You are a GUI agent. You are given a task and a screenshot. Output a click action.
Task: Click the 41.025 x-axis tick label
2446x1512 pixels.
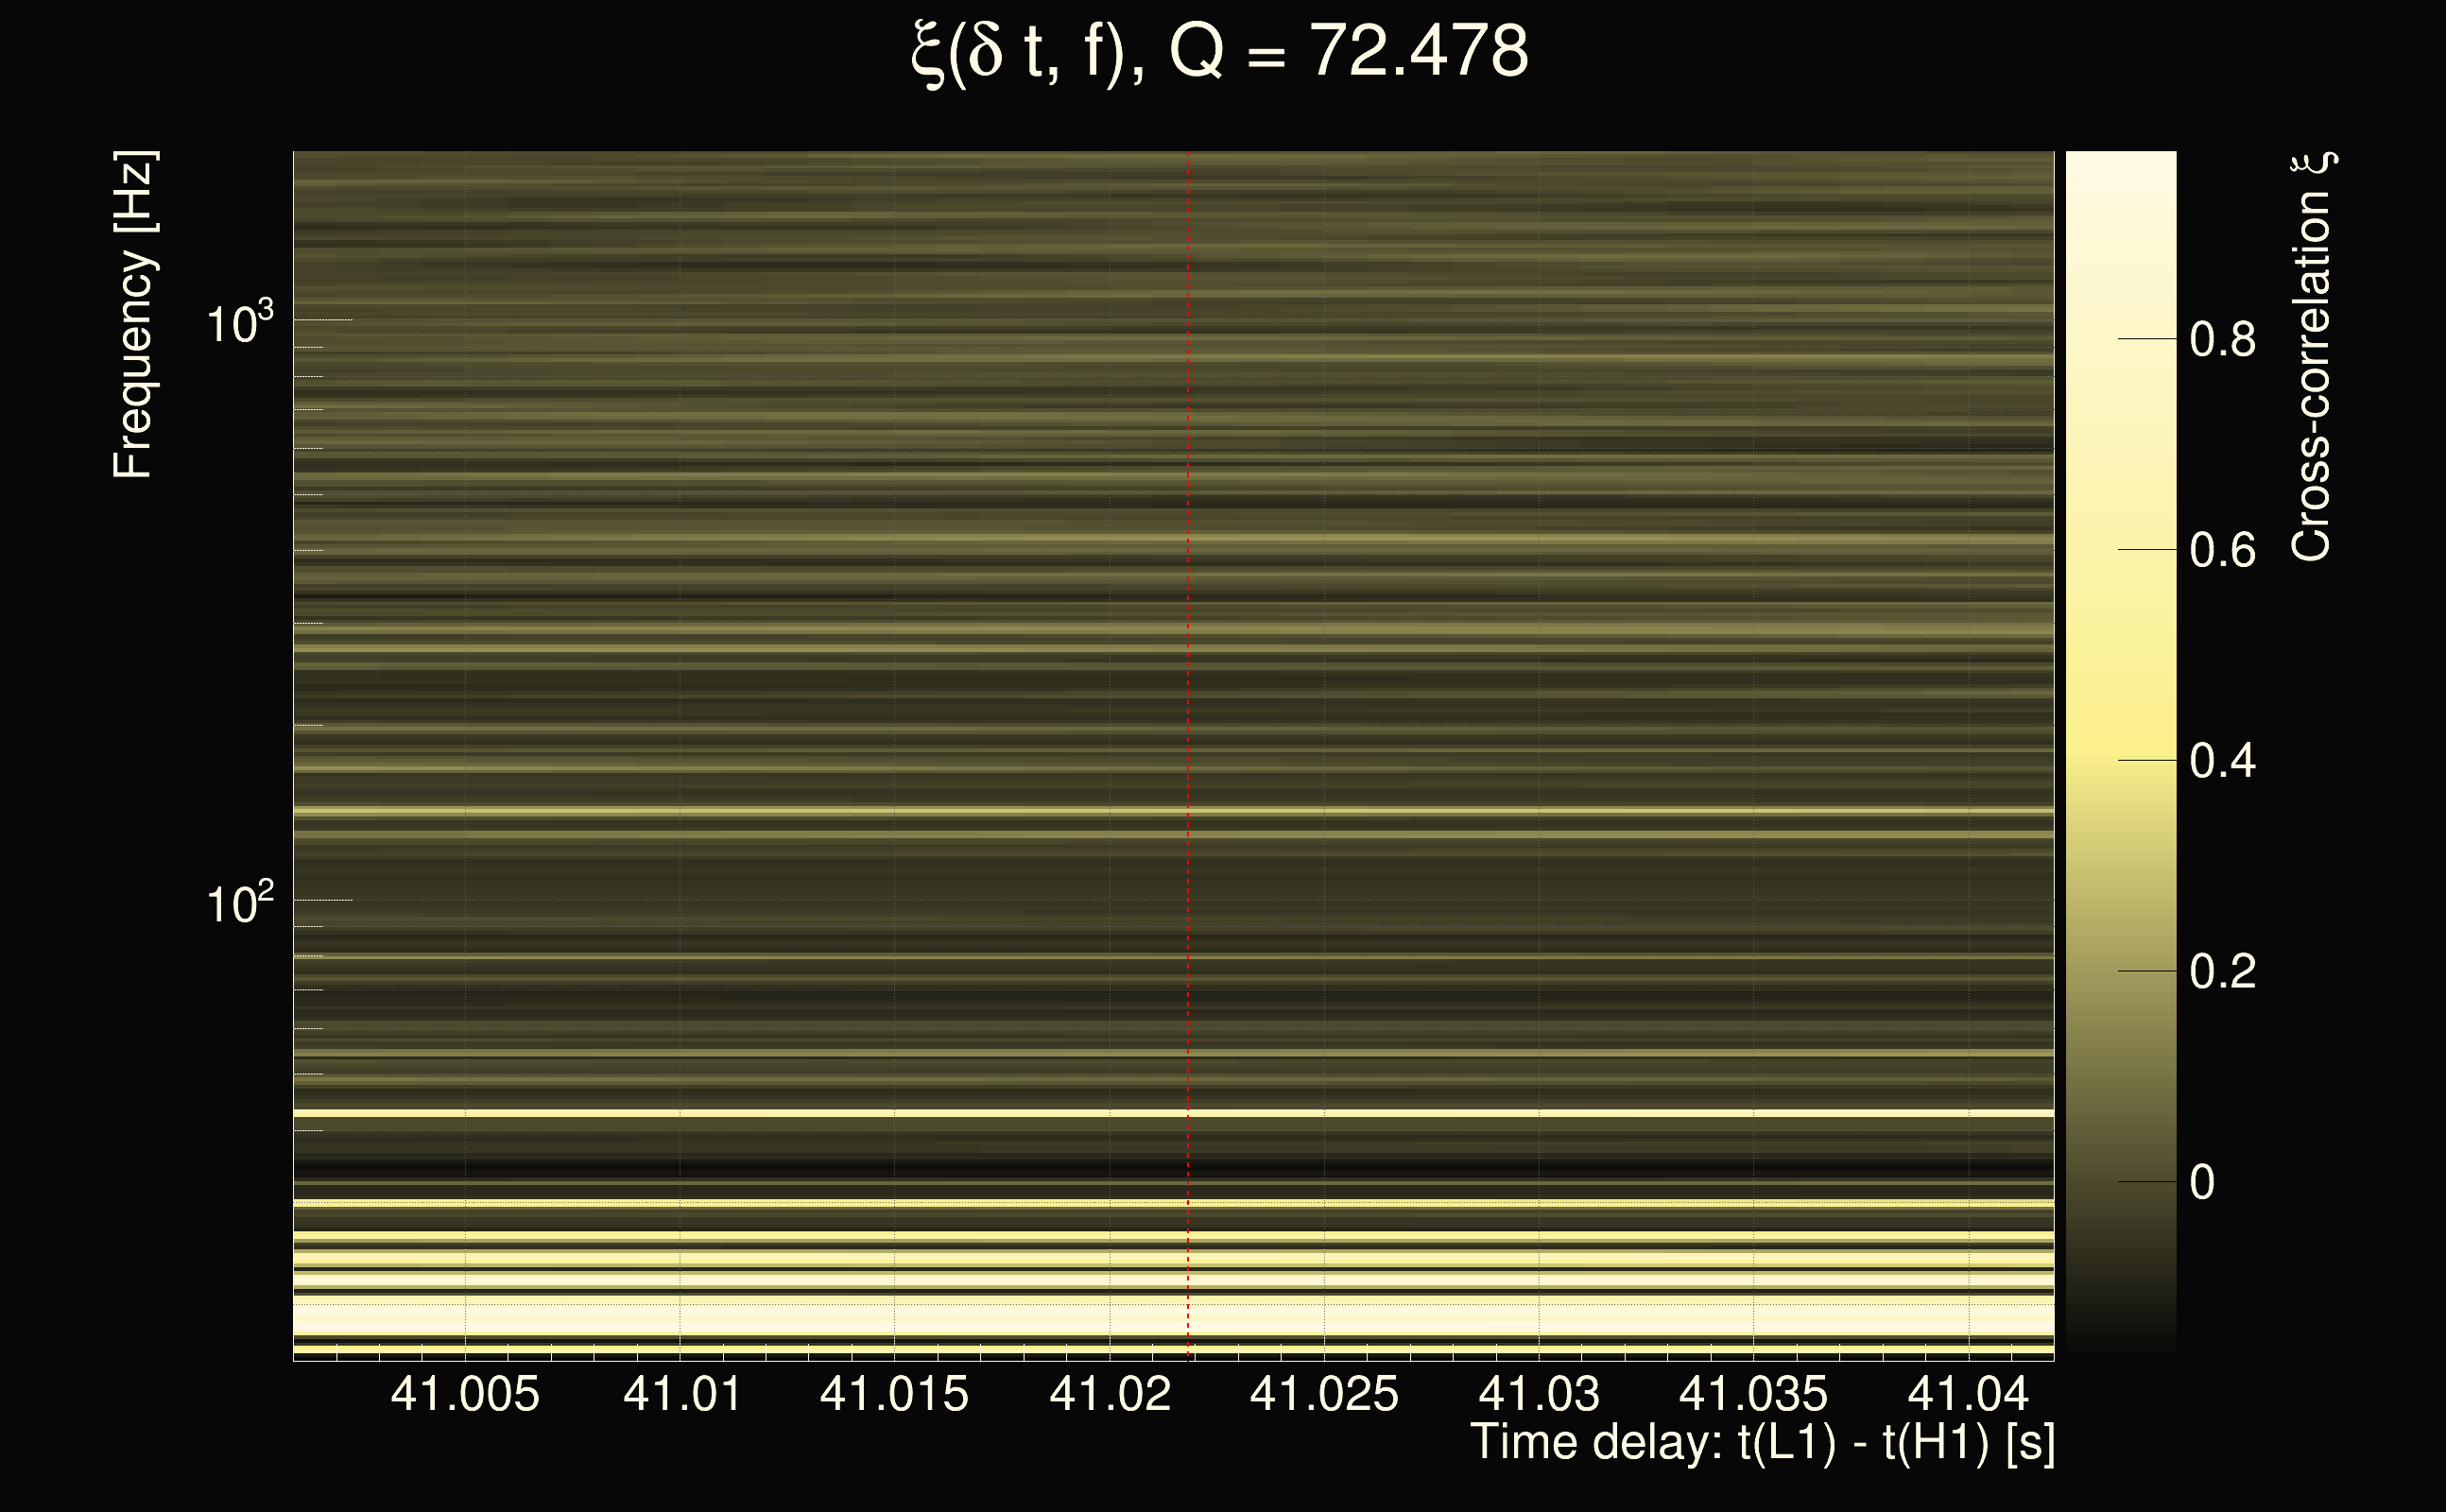[x=1324, y=1394]
